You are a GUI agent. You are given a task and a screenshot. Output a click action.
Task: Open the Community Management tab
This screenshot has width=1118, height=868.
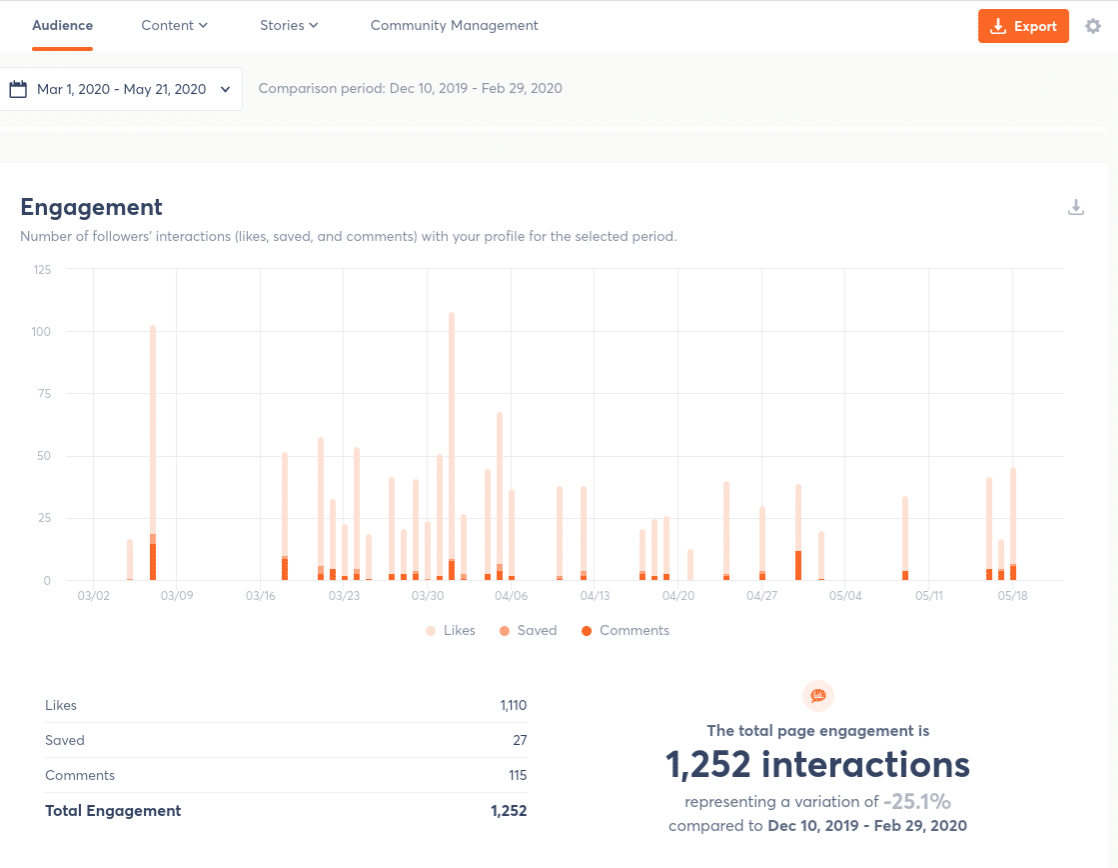point(454,26)
